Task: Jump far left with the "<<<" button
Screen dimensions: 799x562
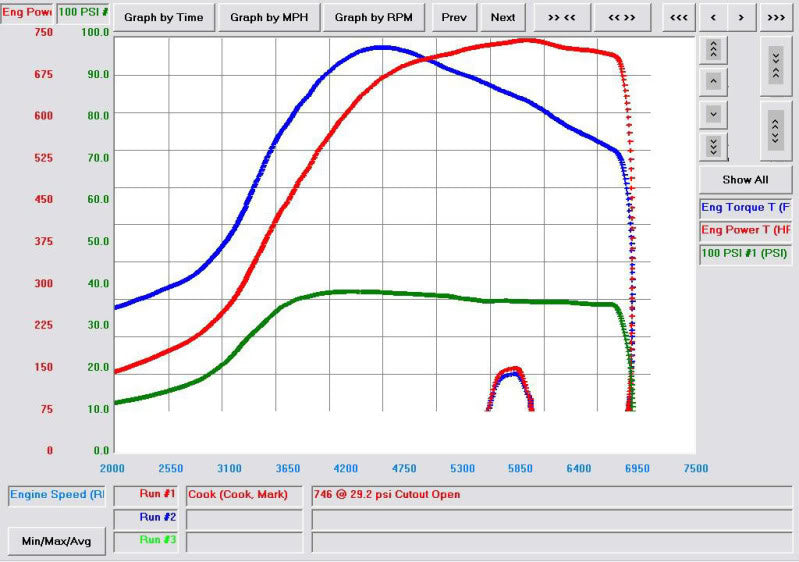Action: coord(678,17)
